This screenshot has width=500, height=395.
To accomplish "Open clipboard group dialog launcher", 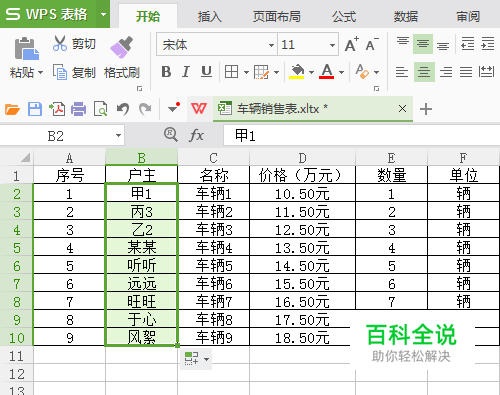I will coord(139,88).
